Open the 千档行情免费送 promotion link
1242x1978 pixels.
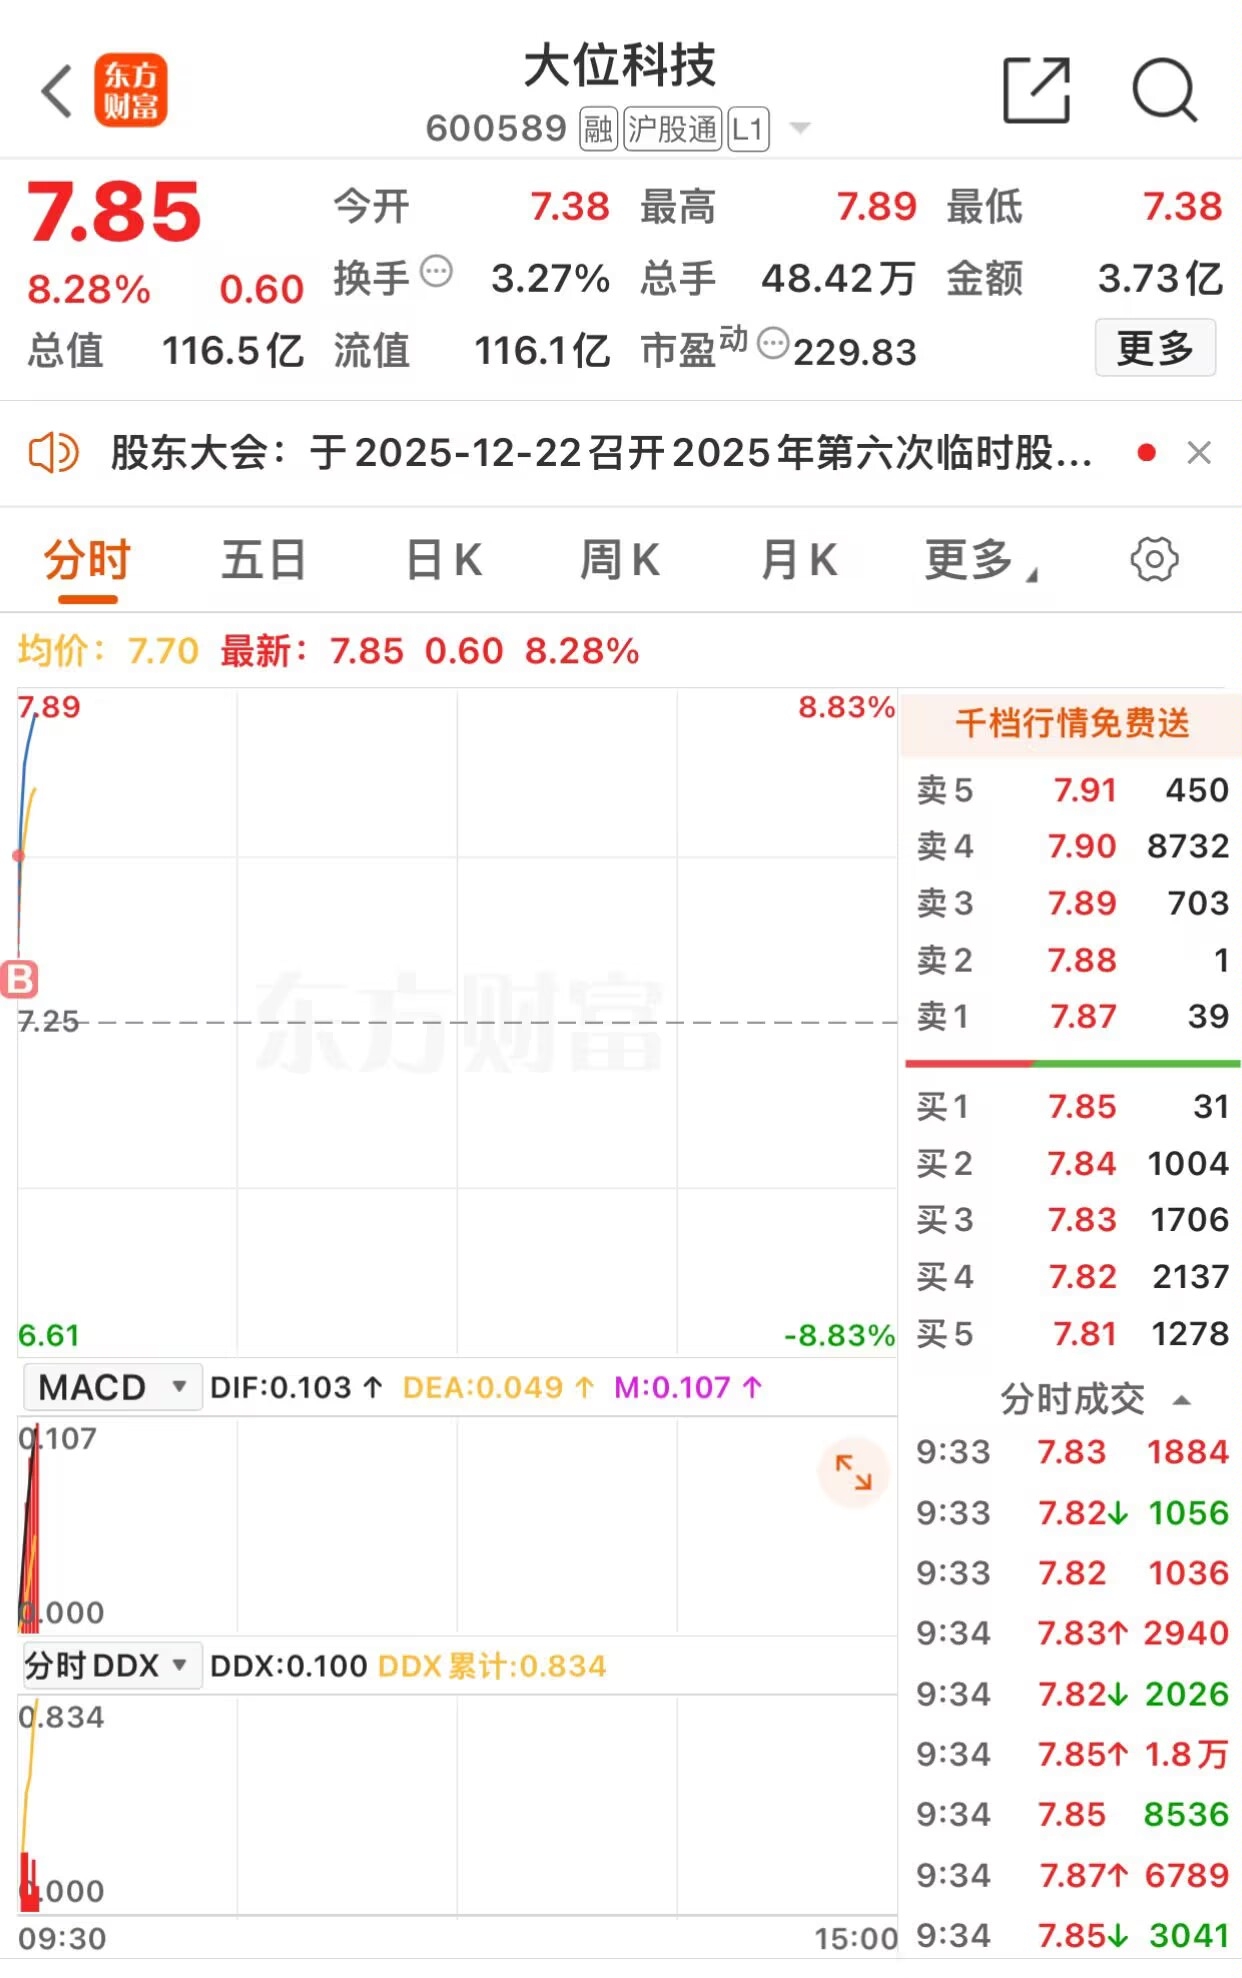[1072, 722]
